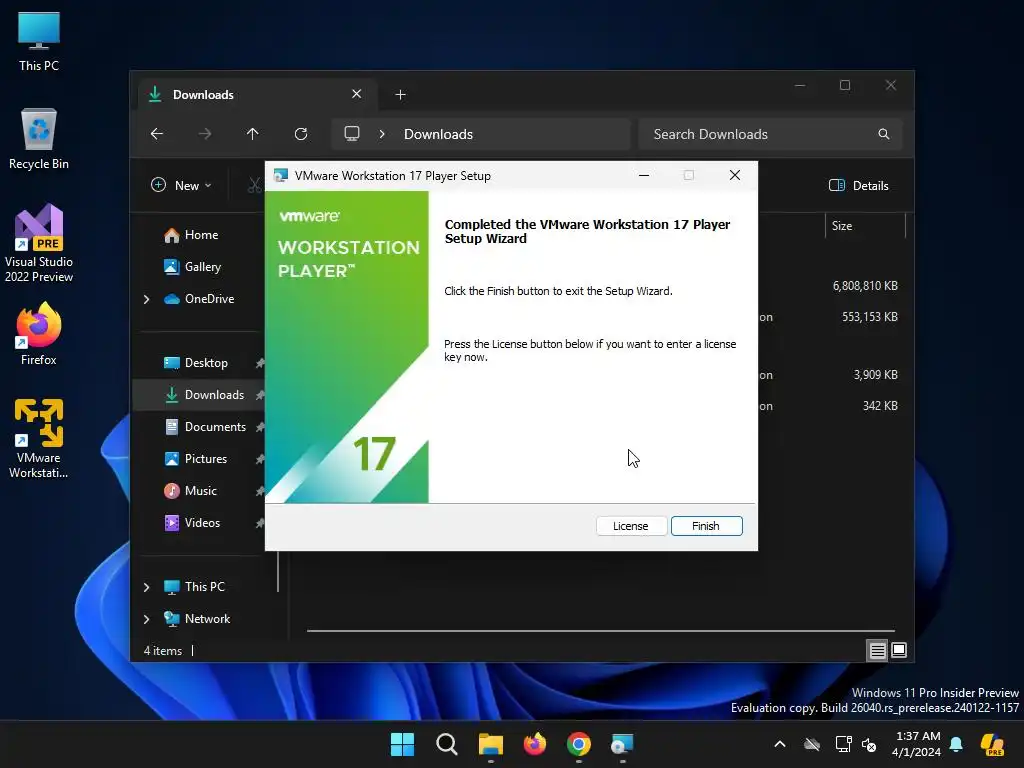1024x768 pixels.
Task: Go back in File Explorer
Action: (157, 134)
